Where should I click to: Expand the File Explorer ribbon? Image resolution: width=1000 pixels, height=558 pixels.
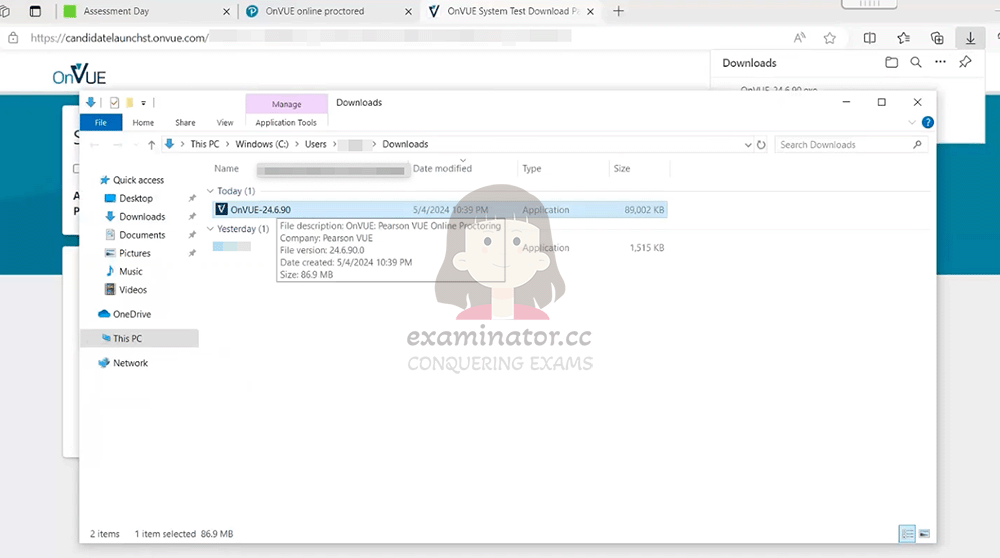(912, 122)
